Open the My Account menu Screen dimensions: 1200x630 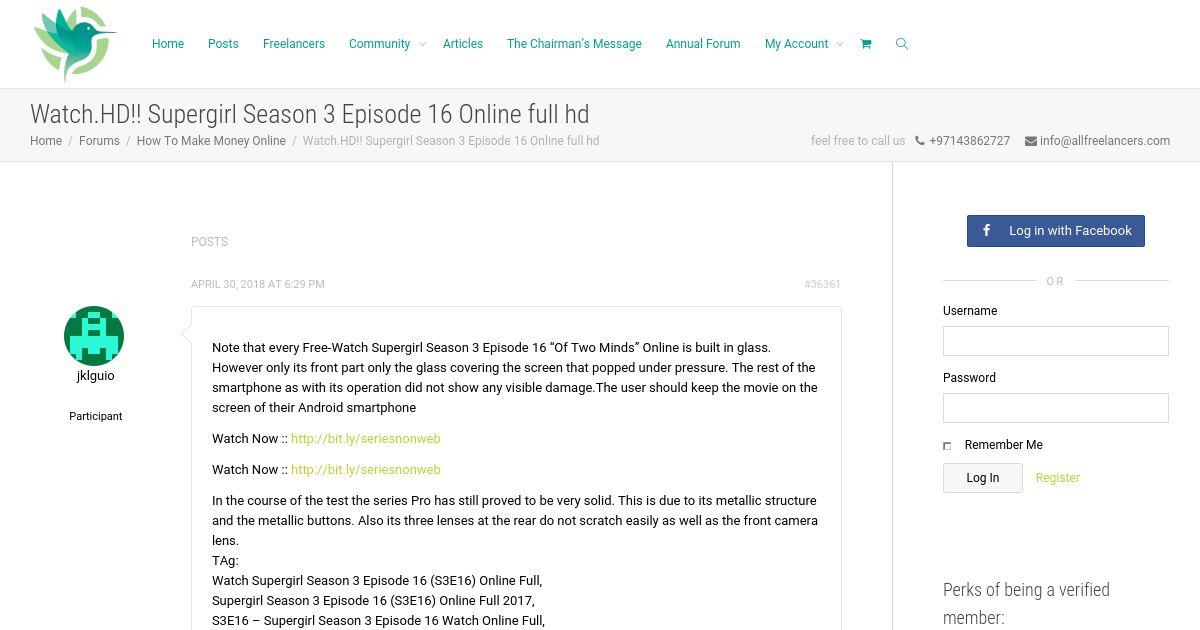click(796, 44)
